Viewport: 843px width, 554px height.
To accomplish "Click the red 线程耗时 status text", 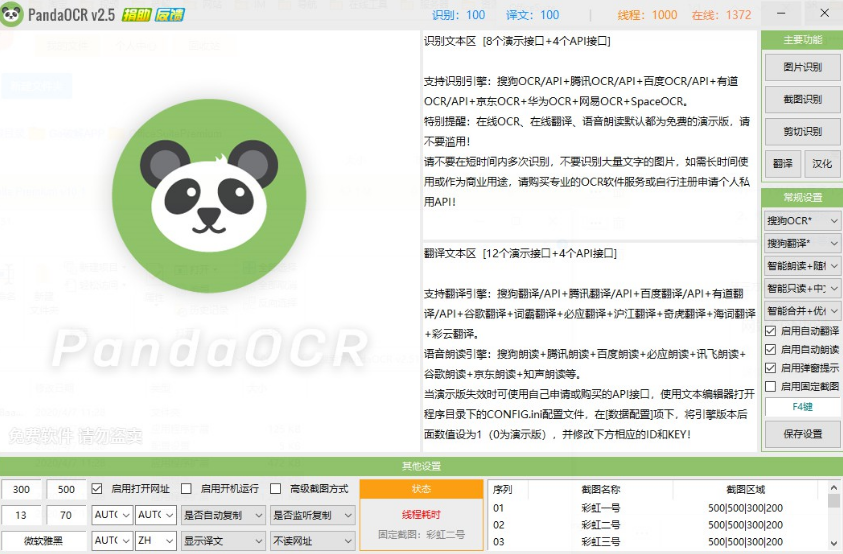I will click(422, 515).
